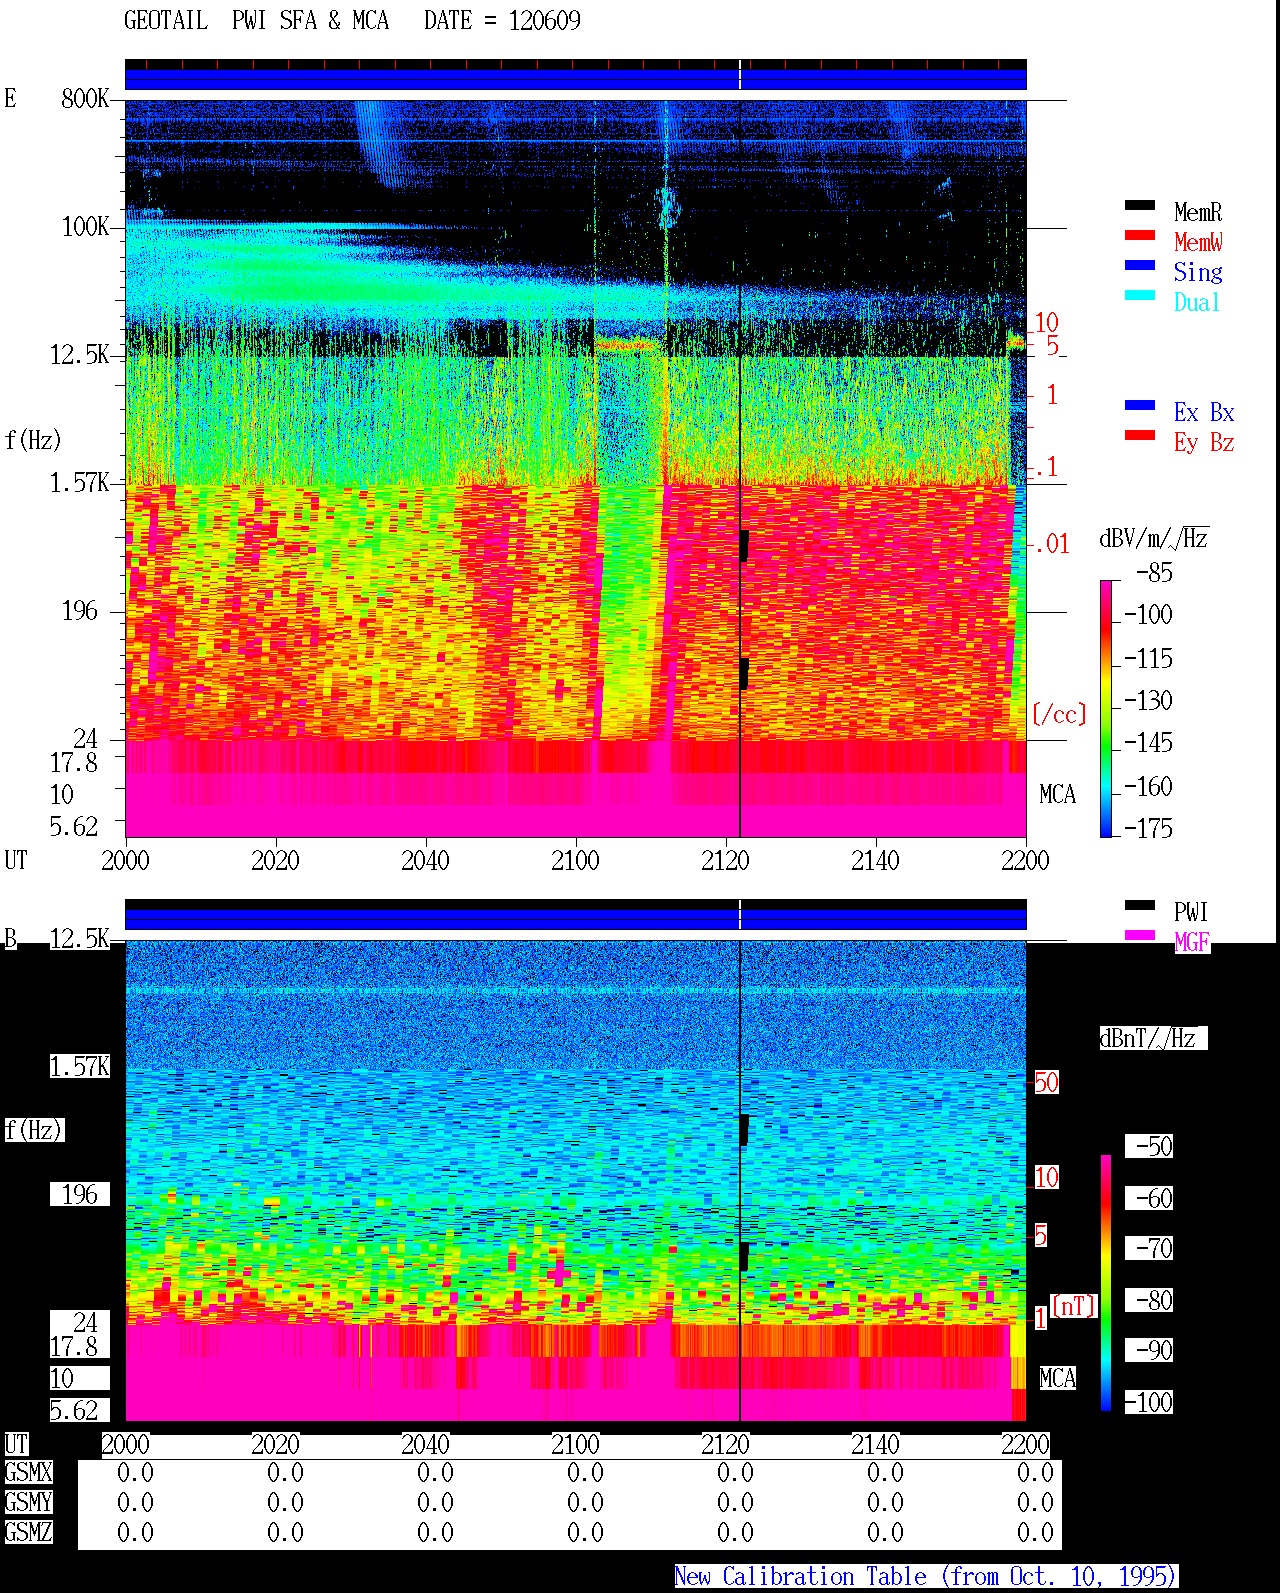This screenshot has height=1593, width=1280.
Task: Click the 2100 UT tick under E panel
Action: pyautogui.click(x=575, y=860)
